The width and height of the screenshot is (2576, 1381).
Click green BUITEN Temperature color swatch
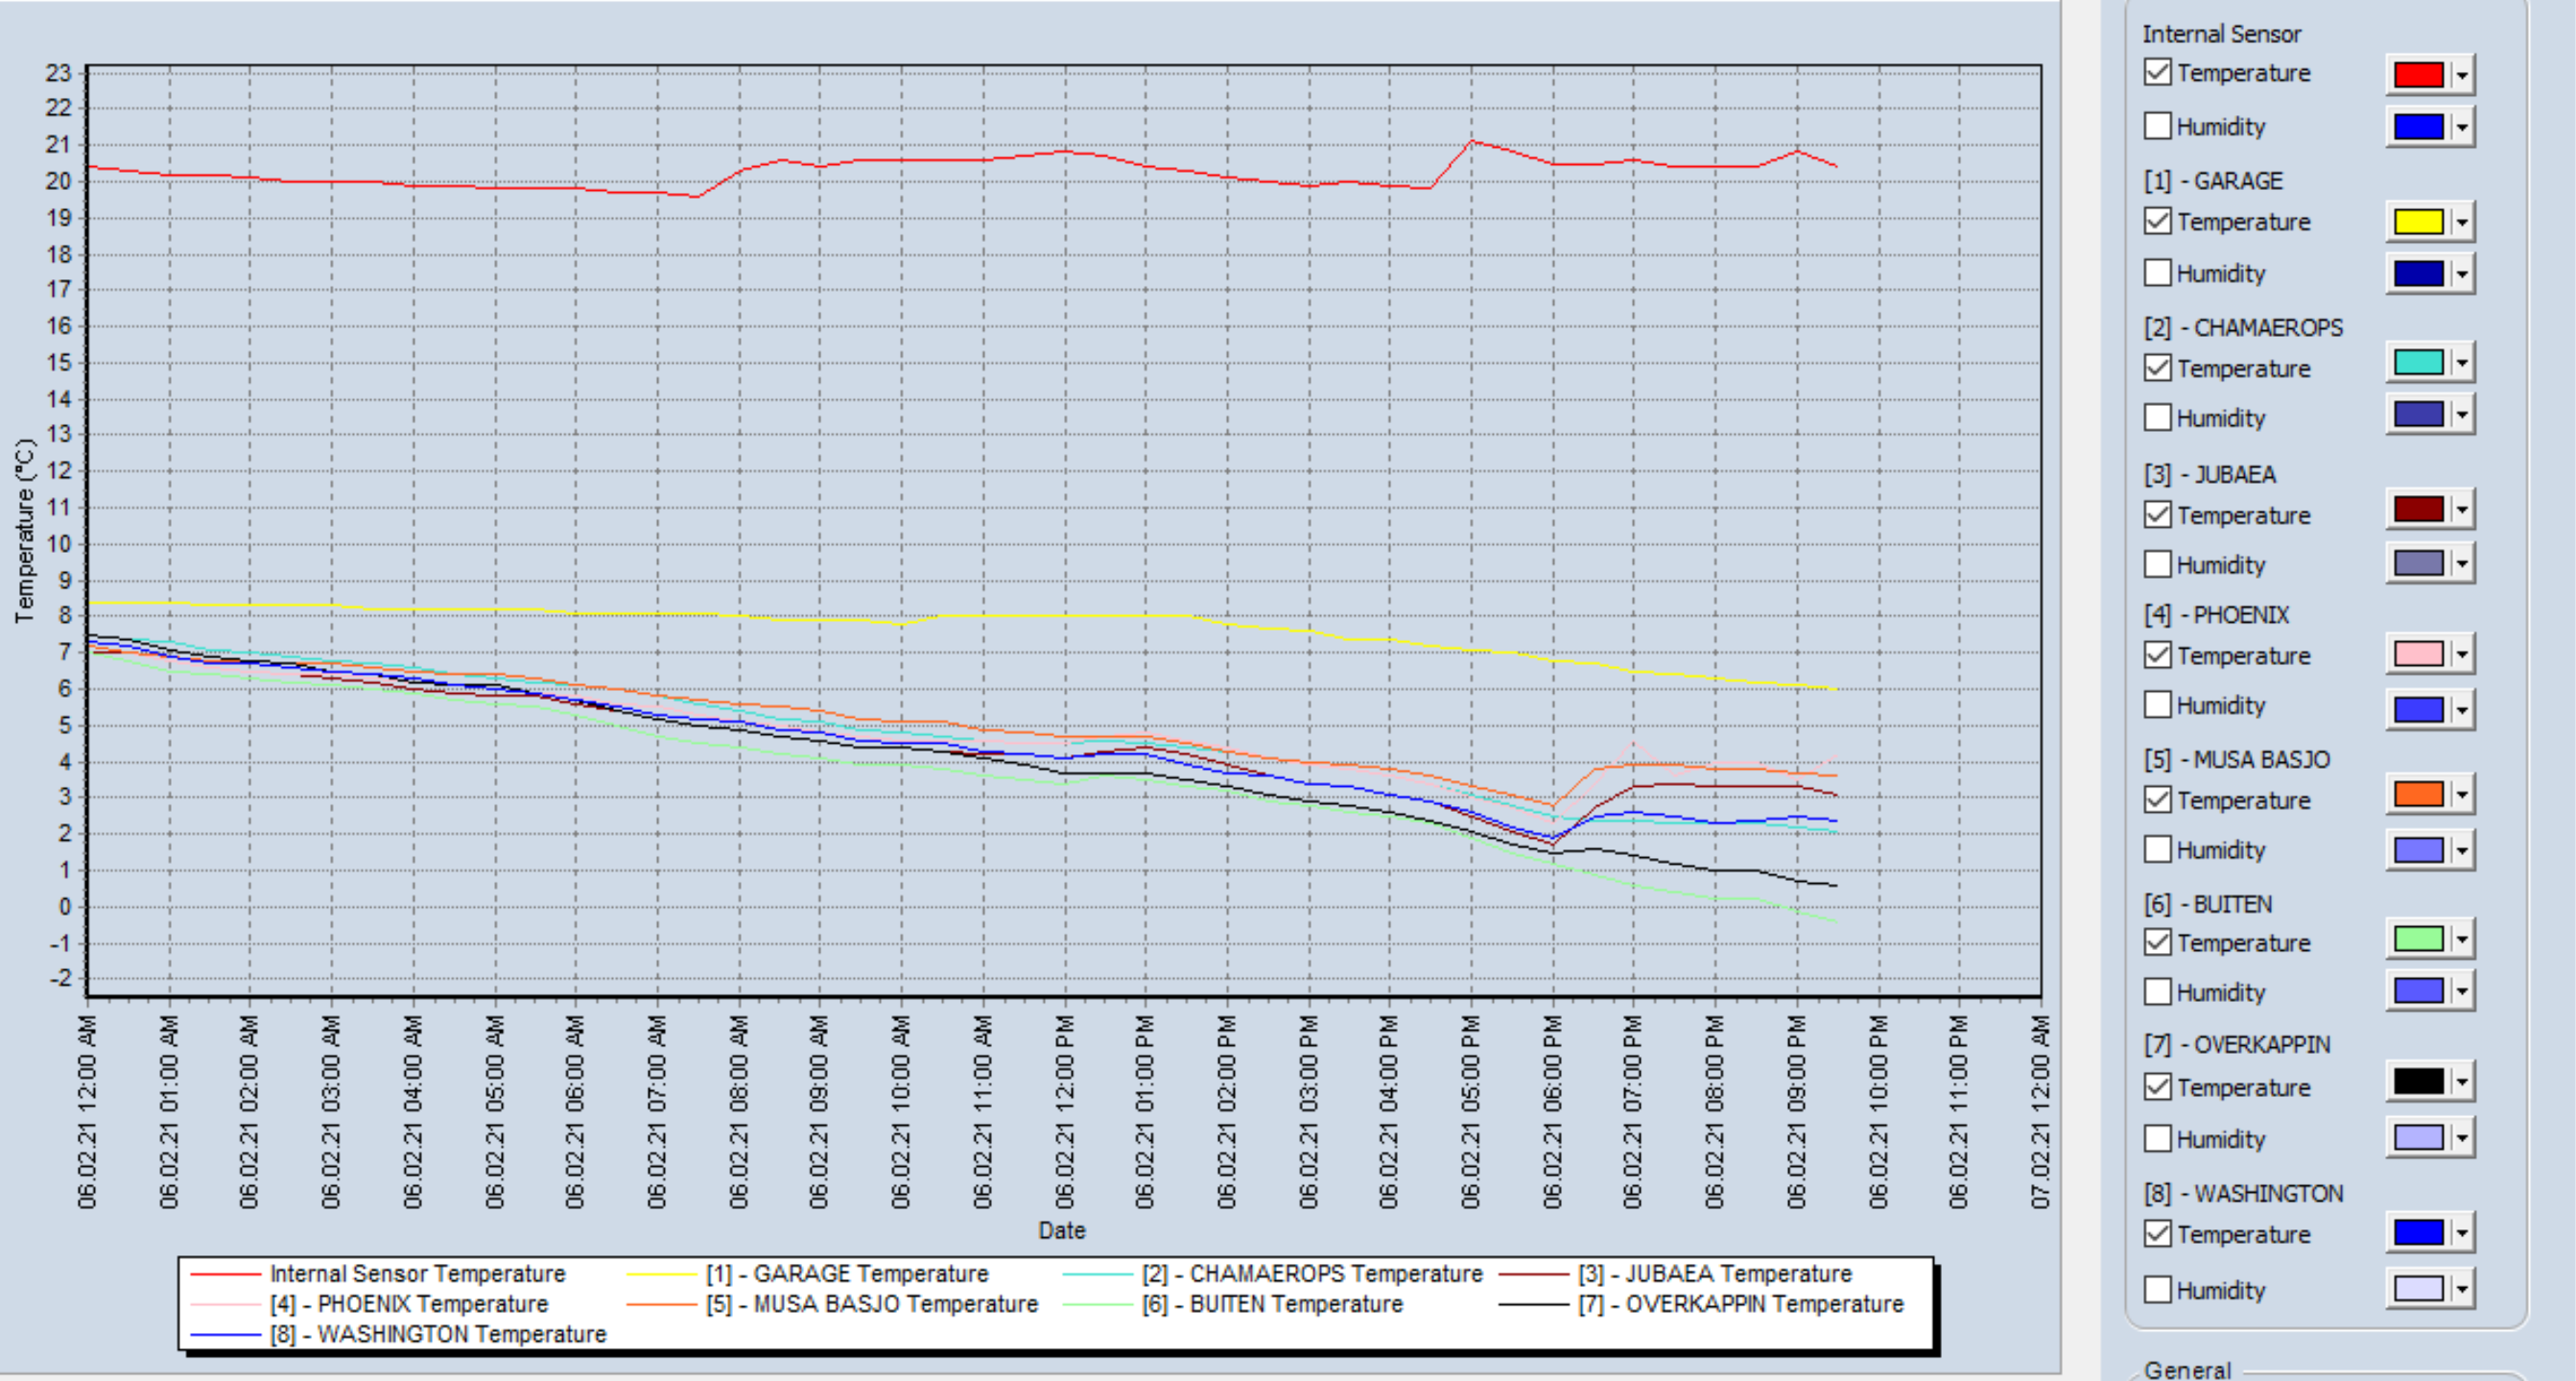coord(2418,939)
